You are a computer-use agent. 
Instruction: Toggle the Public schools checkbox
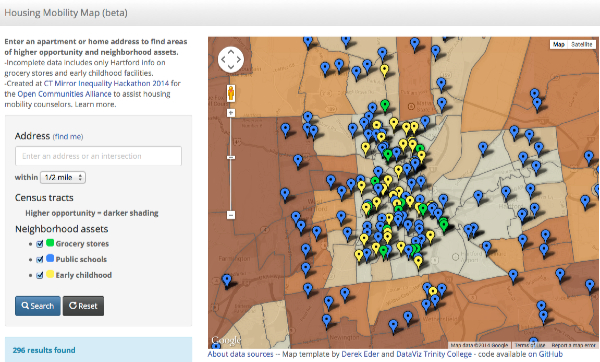pyautogui.click(x=40, y=259)
